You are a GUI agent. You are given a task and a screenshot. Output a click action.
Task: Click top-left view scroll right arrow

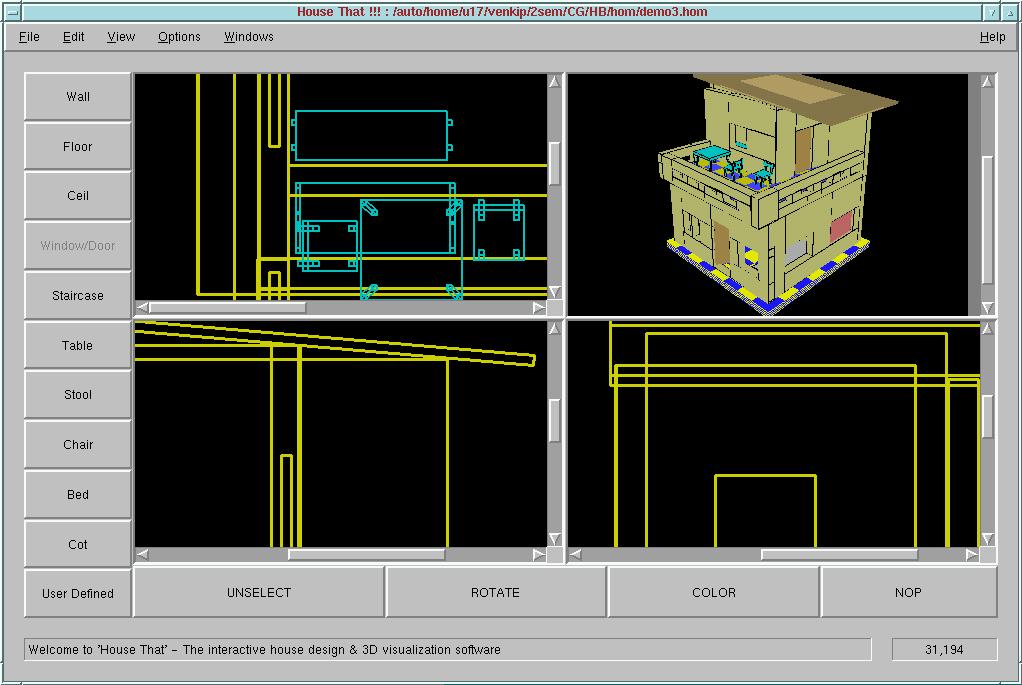click(538, 307)
